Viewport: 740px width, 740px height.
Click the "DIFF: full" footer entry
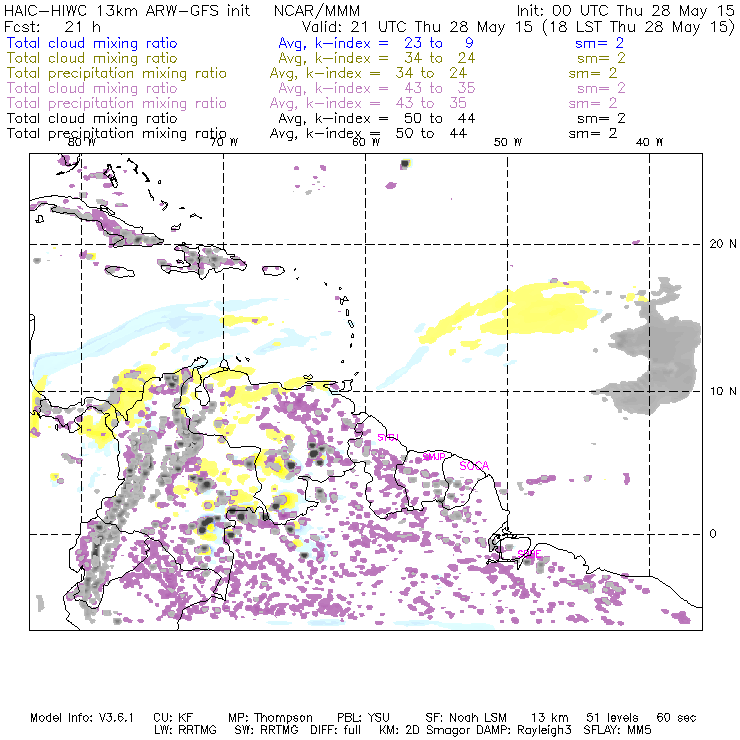(x=336, y=730)
